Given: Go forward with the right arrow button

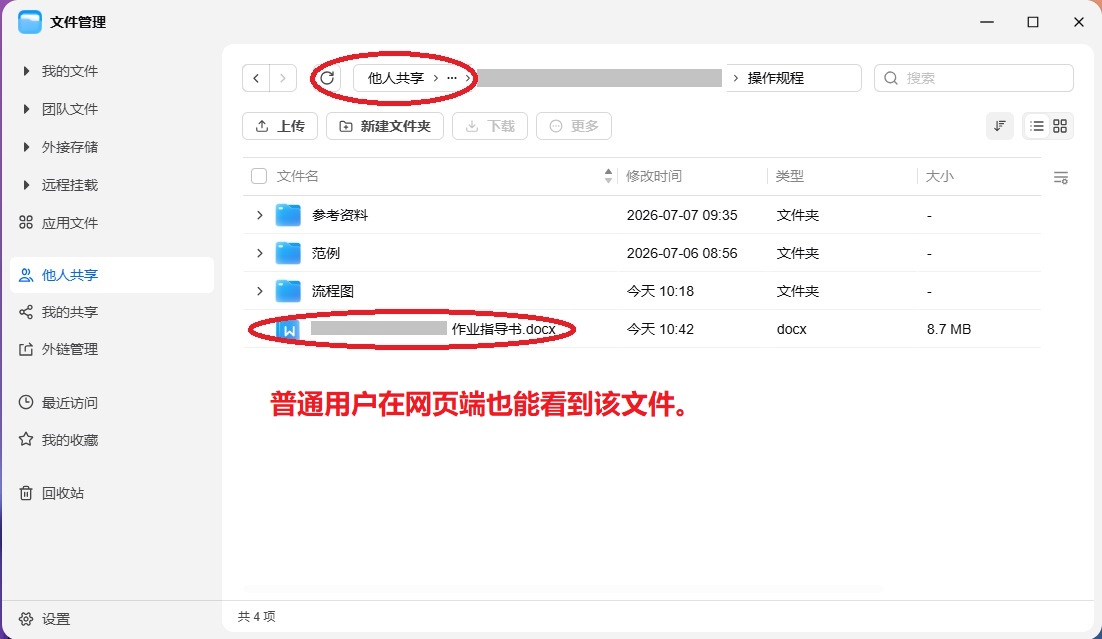Looking at the screenshot, I should (x=283, y=78).
